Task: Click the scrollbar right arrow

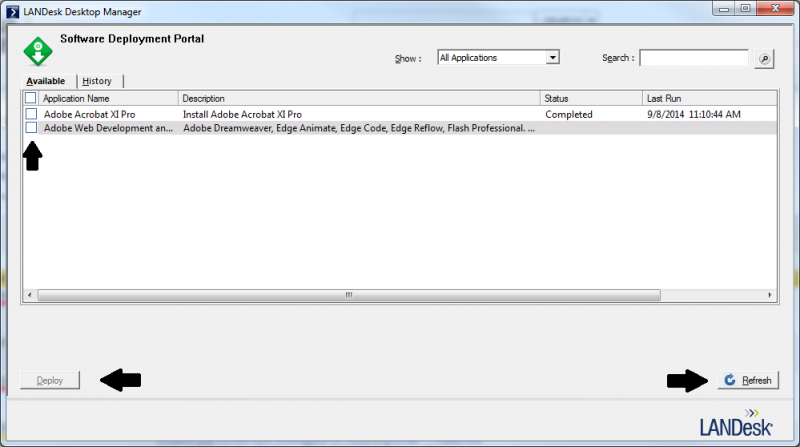Action: point(770,295)
